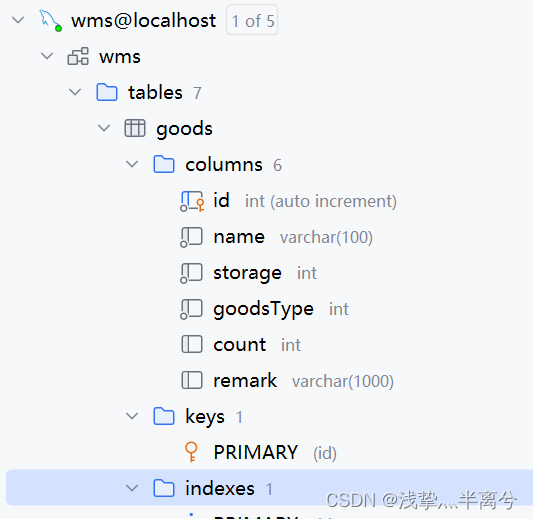Click the orange PRIMARY key icon
The height and width of the screenshot is (519, 533).
(191, 452)
